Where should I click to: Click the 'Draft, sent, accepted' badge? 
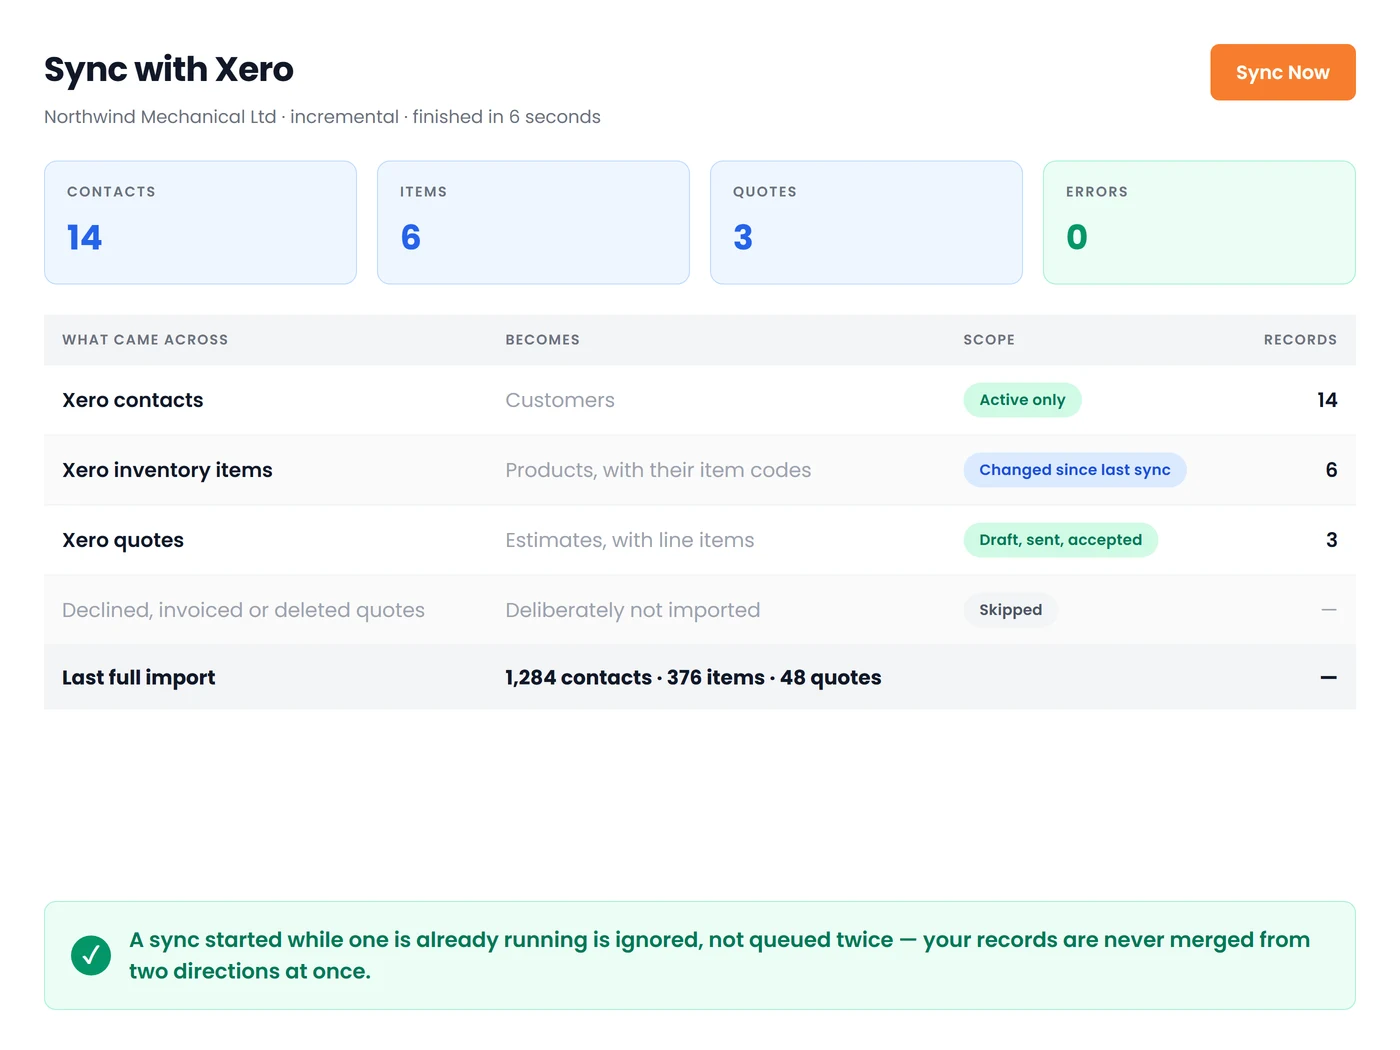(x=1060, y=540)
